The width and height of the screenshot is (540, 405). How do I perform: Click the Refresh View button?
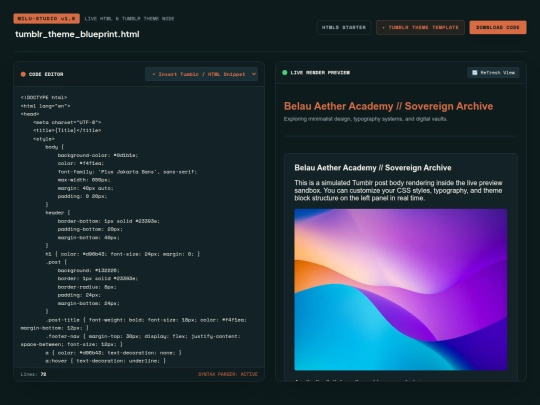tap(493, 73)
